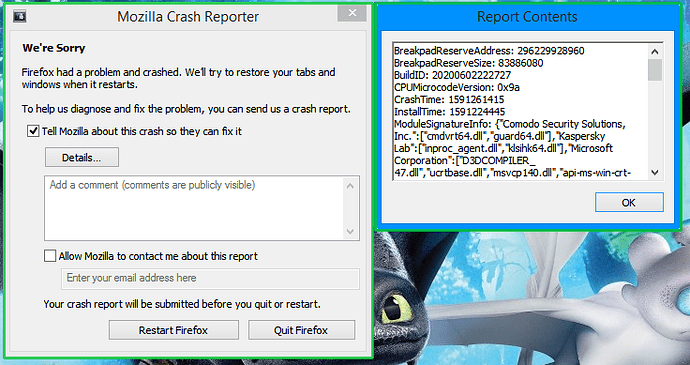Click the BuildID line in report text
This screenshot has height=365, width=690.
pos(452,75)
